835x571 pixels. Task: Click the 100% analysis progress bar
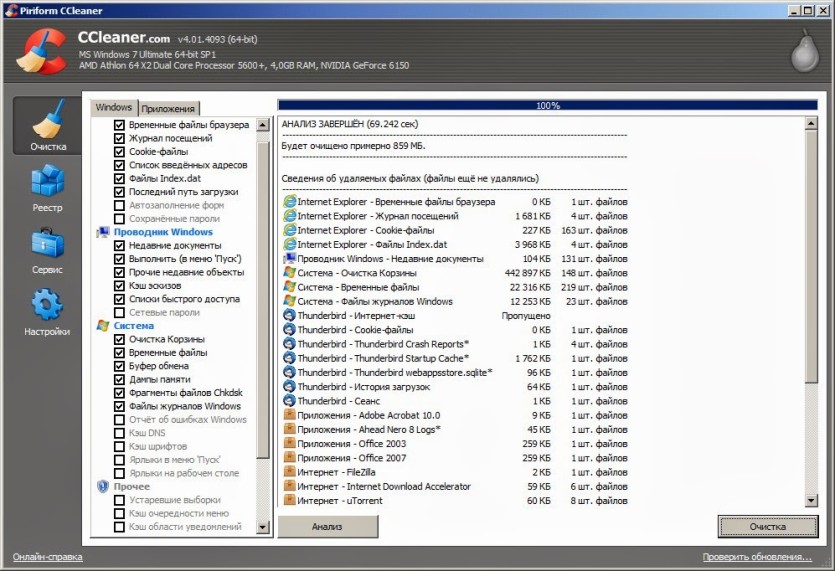tap(547, 105)
